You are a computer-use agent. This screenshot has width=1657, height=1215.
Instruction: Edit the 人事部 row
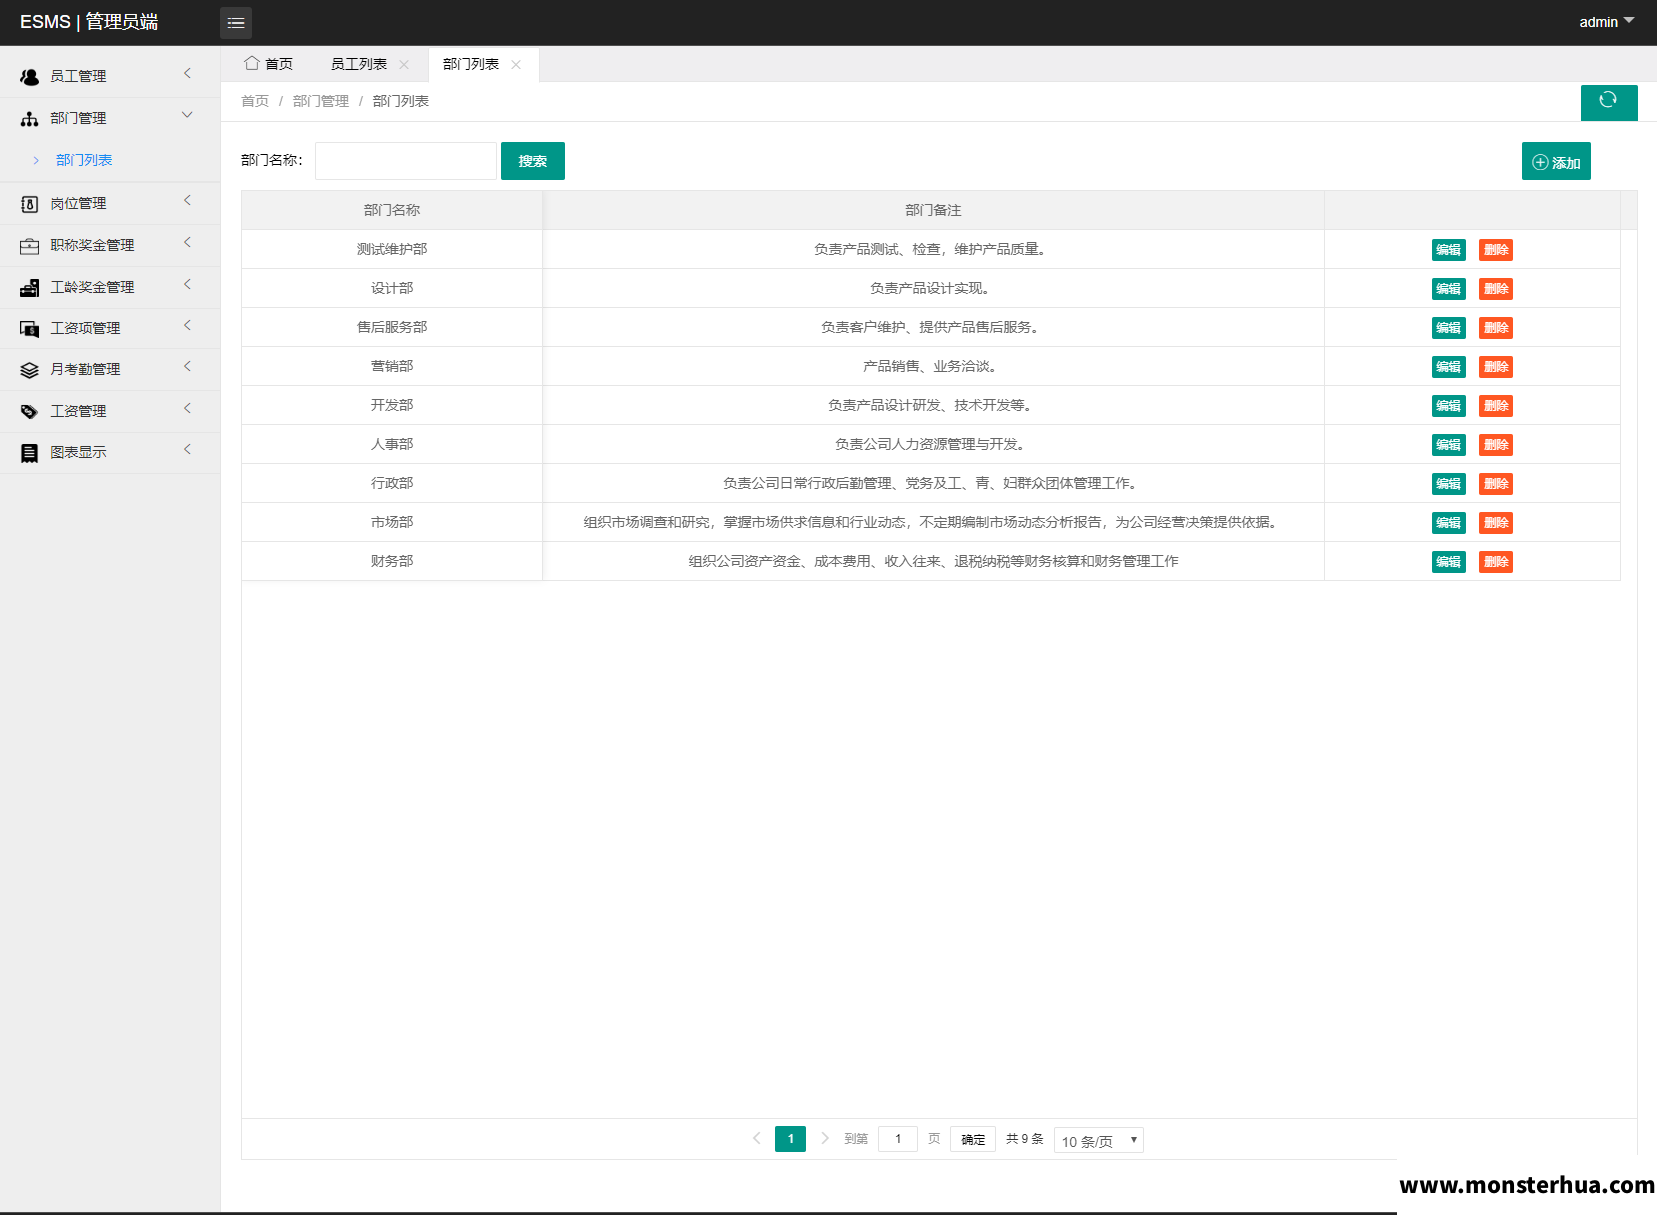(x=1448, y=445)
